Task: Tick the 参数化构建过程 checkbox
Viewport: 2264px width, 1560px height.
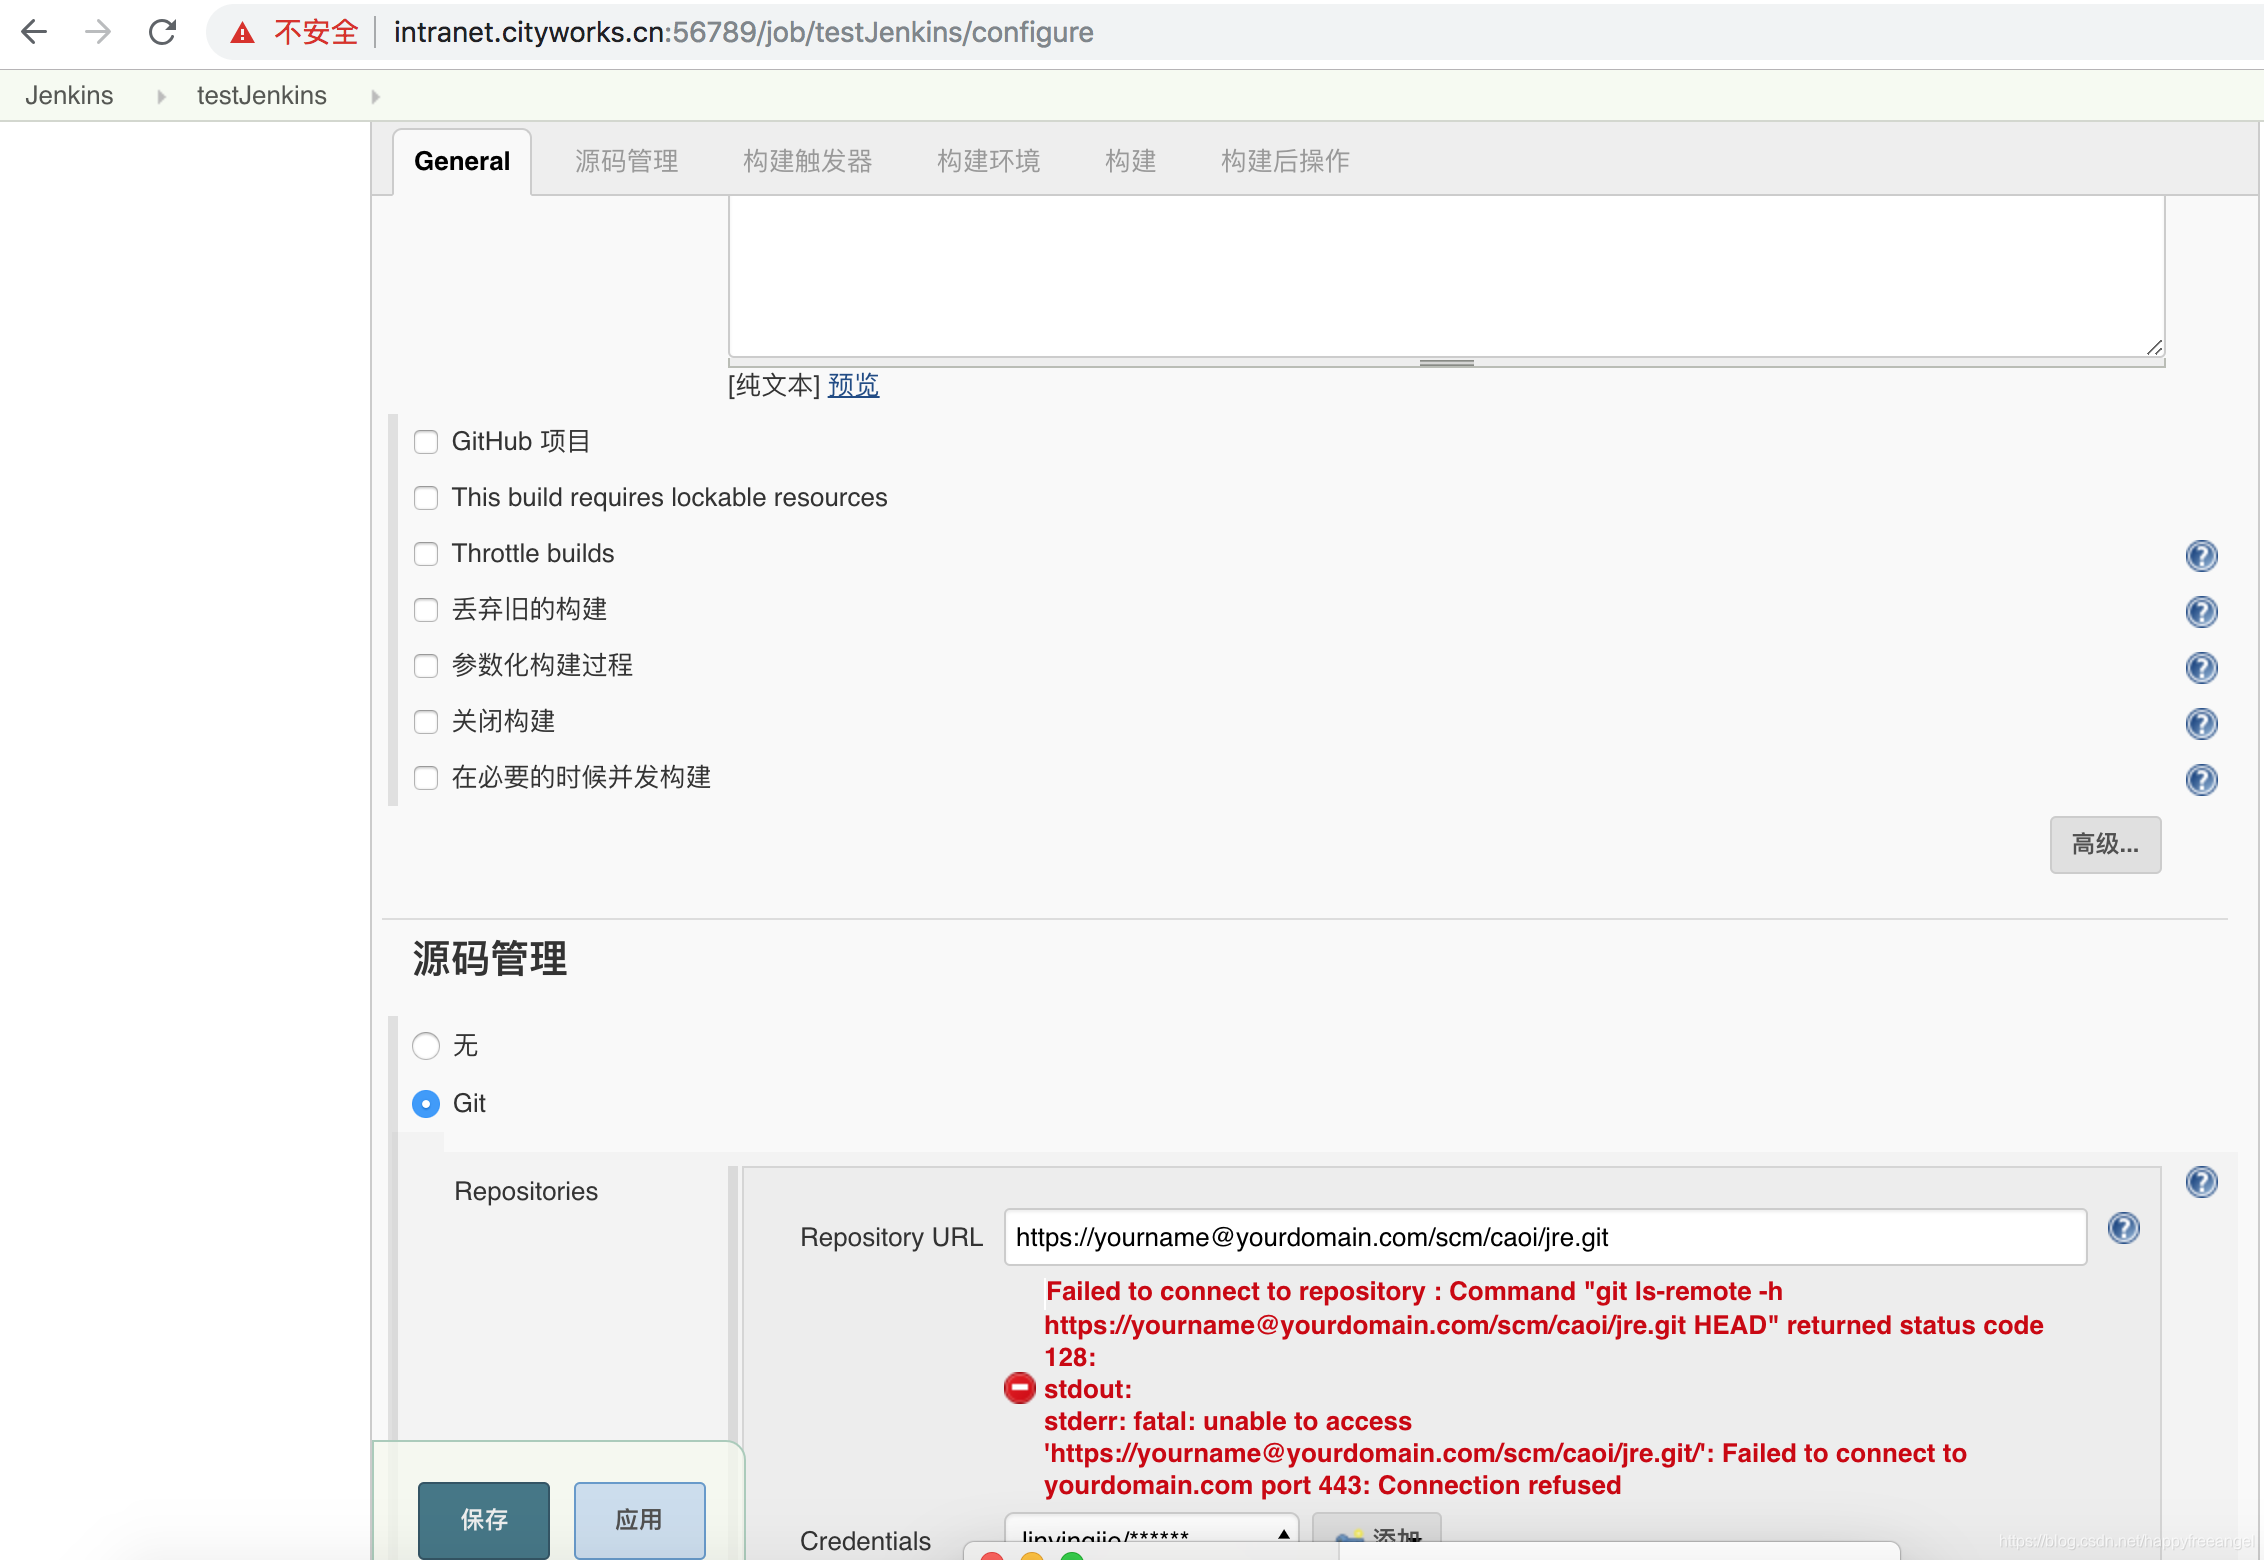Action: 426,666
